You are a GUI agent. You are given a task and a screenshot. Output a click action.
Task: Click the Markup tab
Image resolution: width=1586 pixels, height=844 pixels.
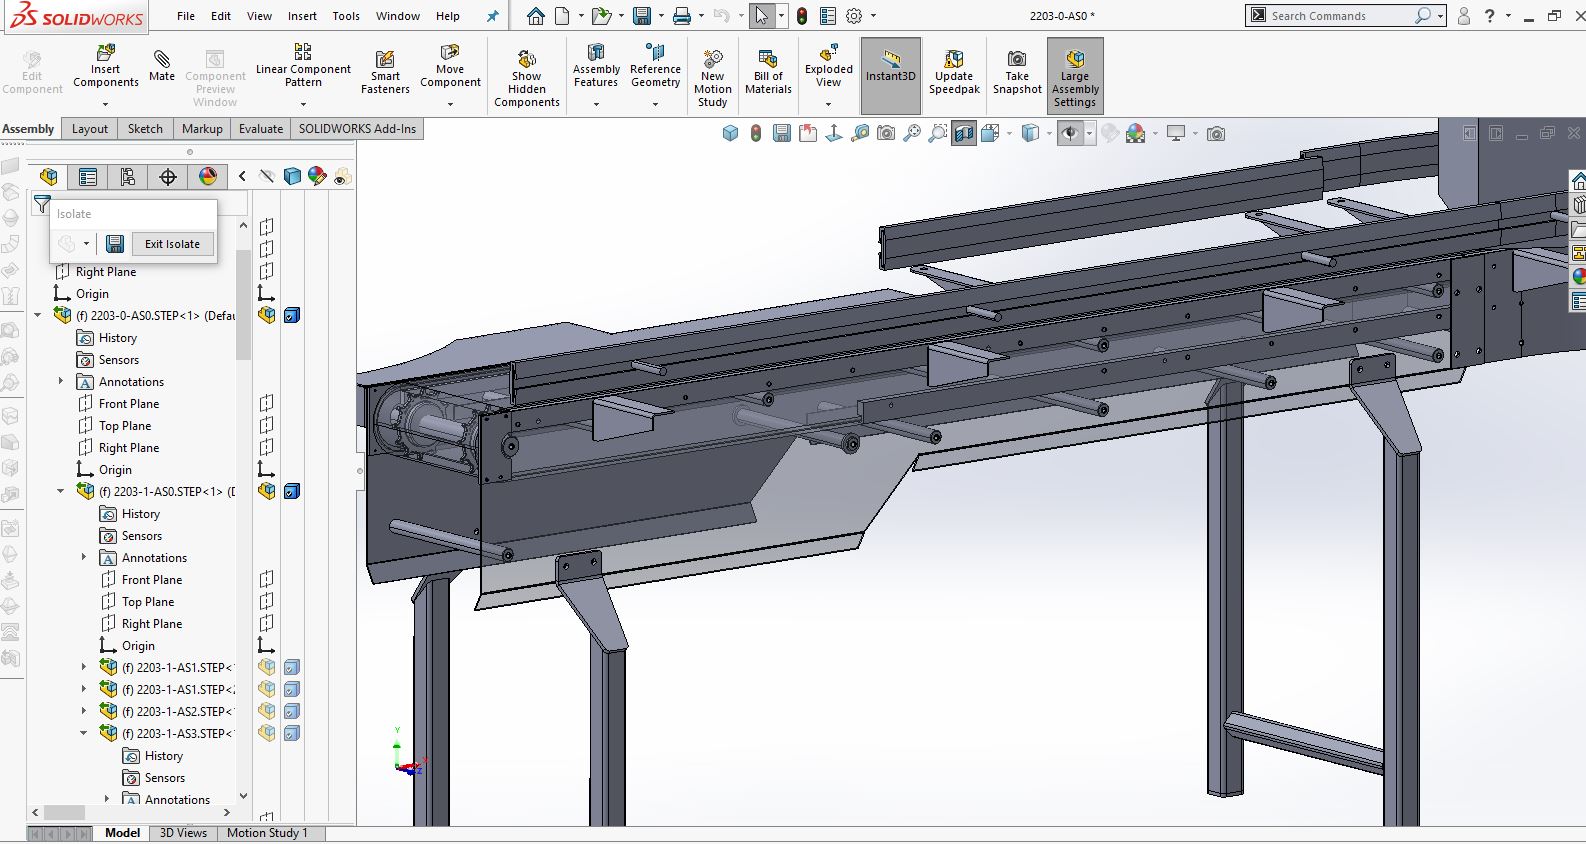coord(202,129)
